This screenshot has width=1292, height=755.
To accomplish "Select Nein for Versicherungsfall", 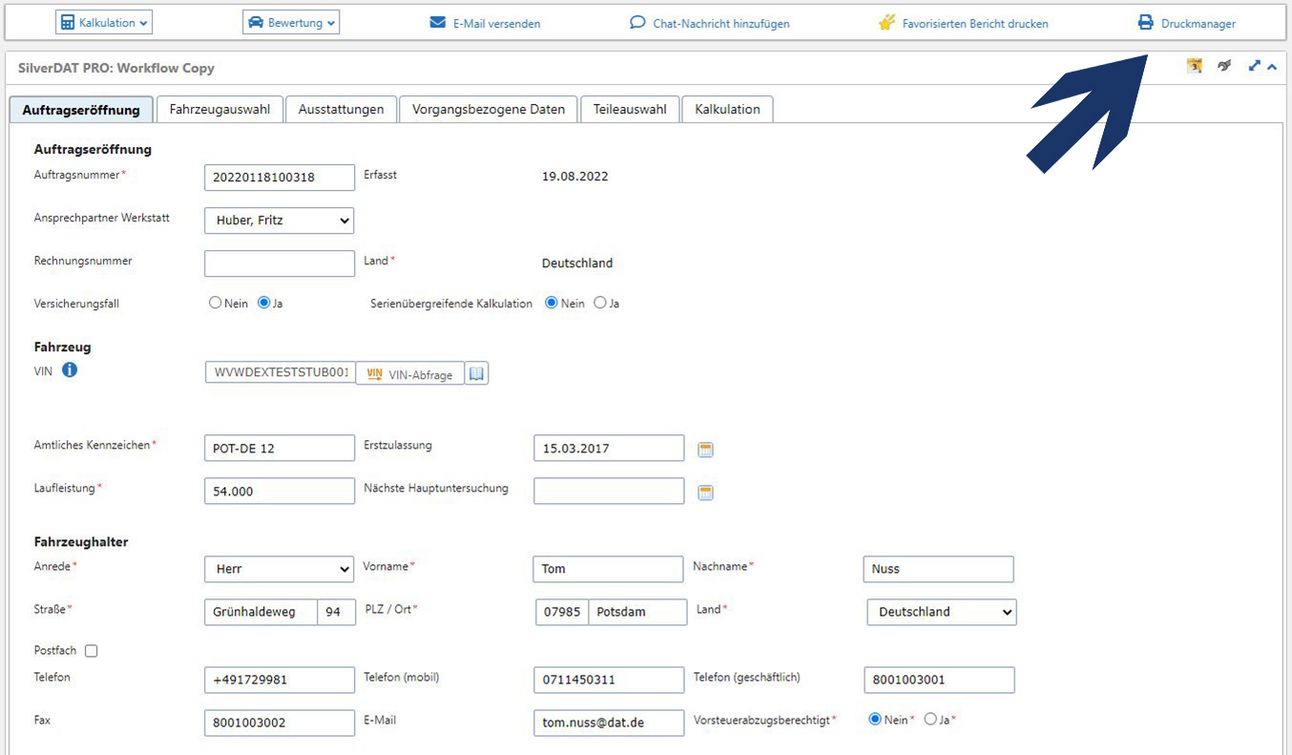I will [x=215, y=303].
